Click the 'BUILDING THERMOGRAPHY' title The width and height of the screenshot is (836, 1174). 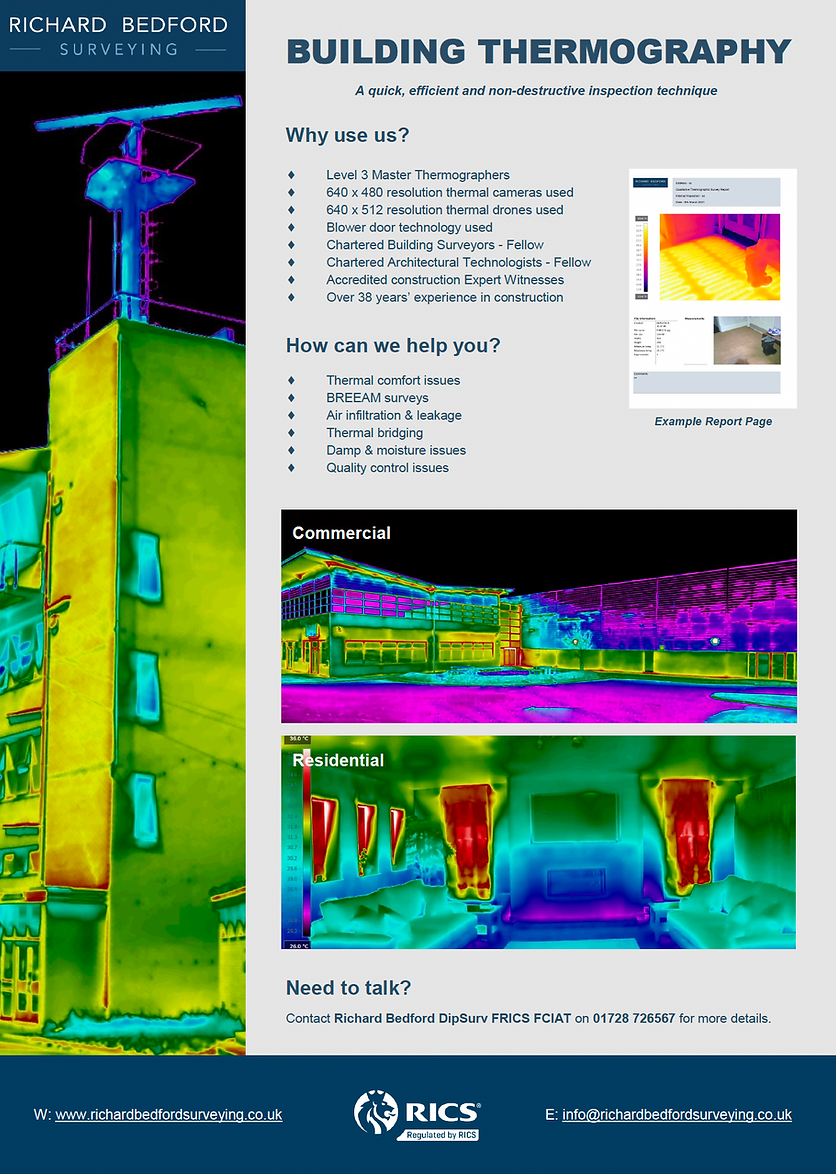coord(539,52)
